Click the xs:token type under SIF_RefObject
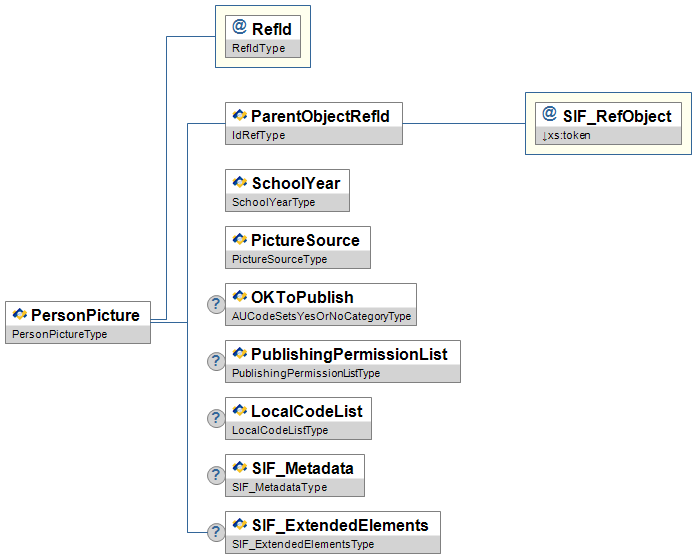The height and width of the screenshot is (558, 696). 570,135
